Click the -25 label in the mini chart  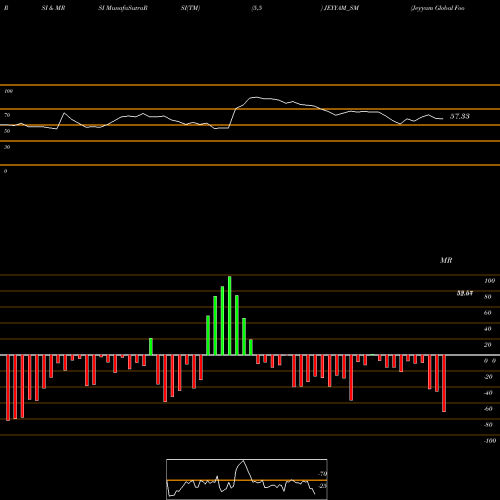[322, 486]
